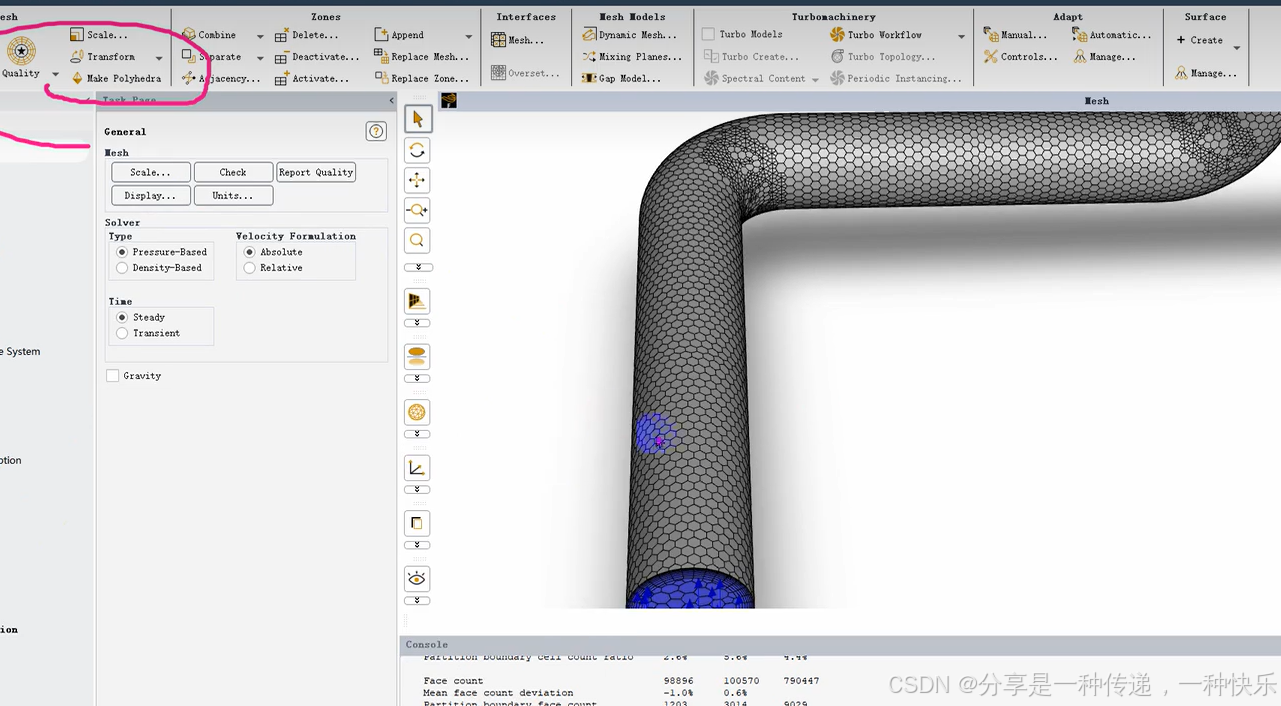Open Gap Model dialog
This screenshot has height=706, width=1281.
[x=622, y=78]
